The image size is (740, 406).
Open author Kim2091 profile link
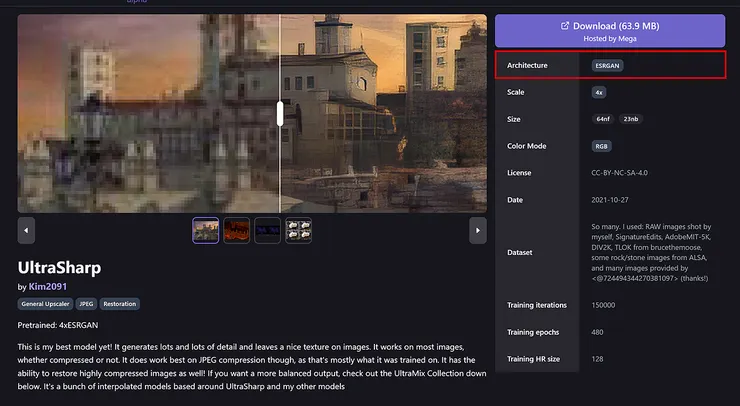point(48,287)
